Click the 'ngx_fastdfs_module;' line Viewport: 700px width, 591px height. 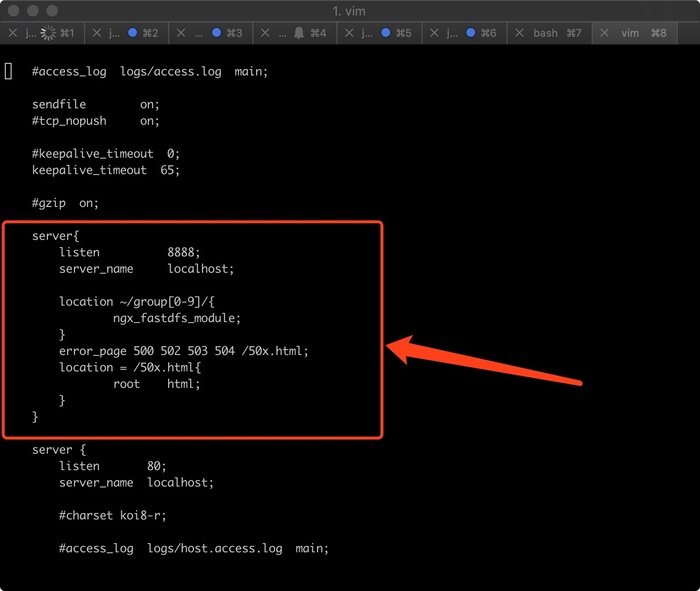click(177, 318)
